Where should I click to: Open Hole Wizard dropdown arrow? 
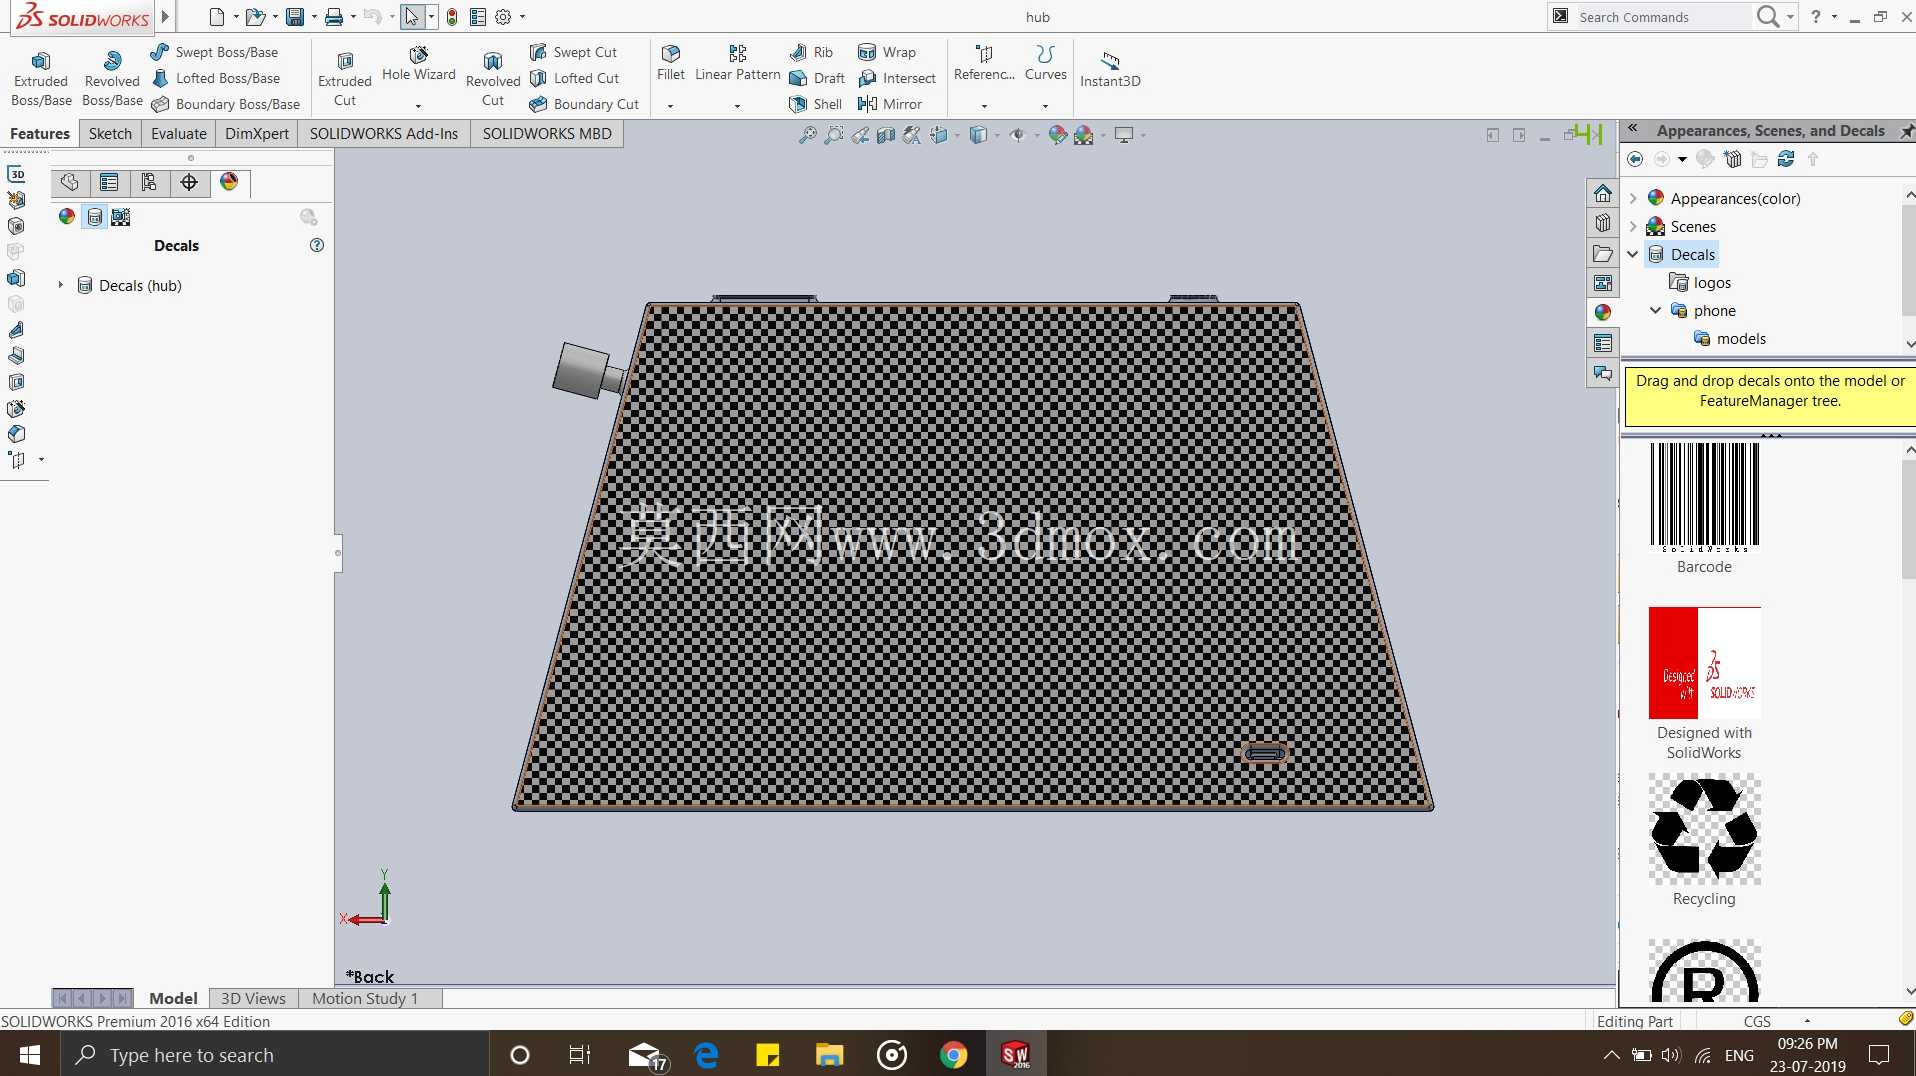(x=418, y=106)
